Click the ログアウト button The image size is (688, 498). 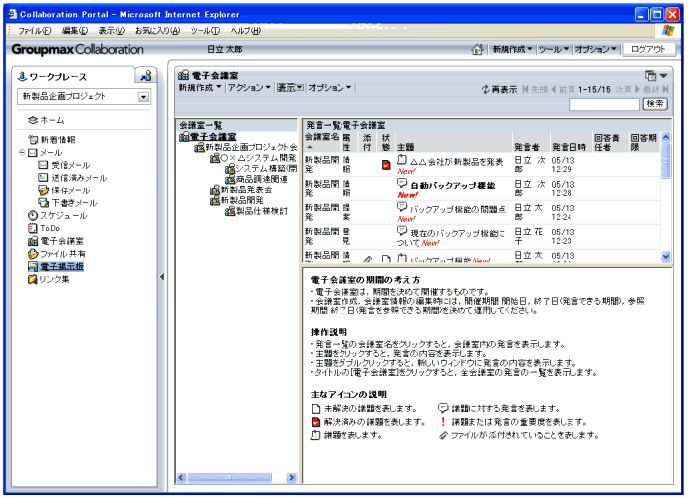[648, 49]
